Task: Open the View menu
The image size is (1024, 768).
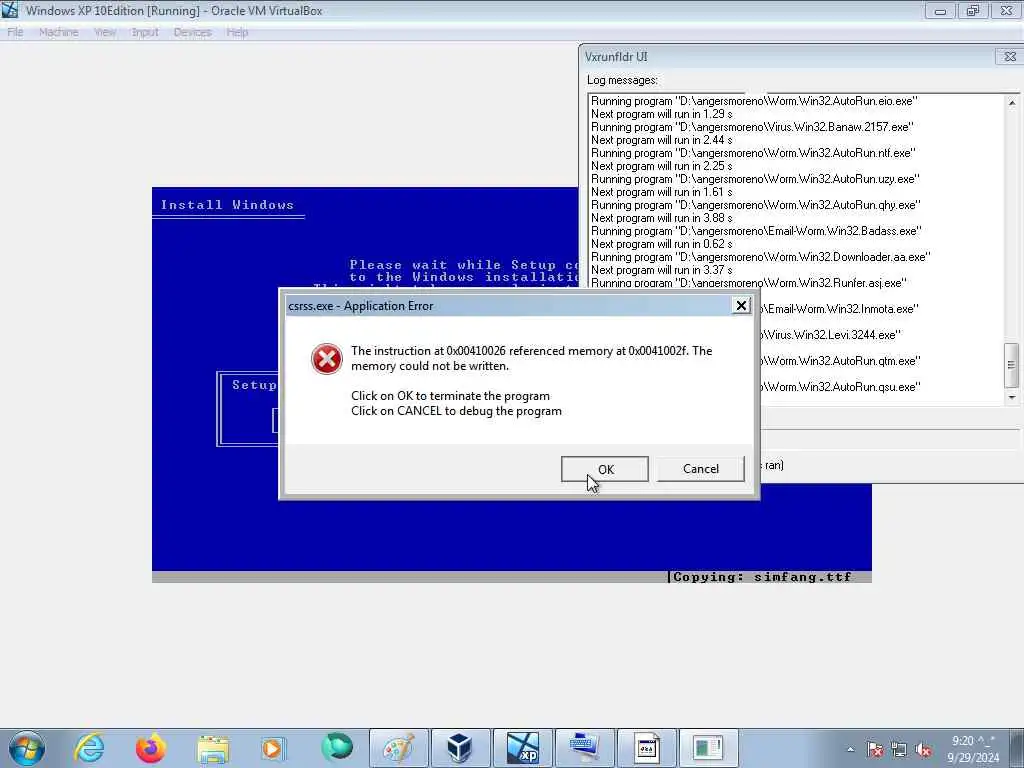Action: pos(104,32)
